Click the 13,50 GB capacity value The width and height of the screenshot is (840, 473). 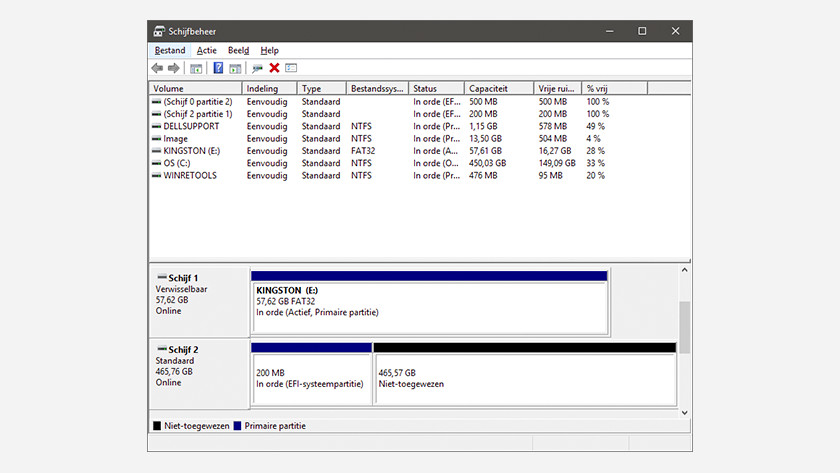tap(485, 139)
